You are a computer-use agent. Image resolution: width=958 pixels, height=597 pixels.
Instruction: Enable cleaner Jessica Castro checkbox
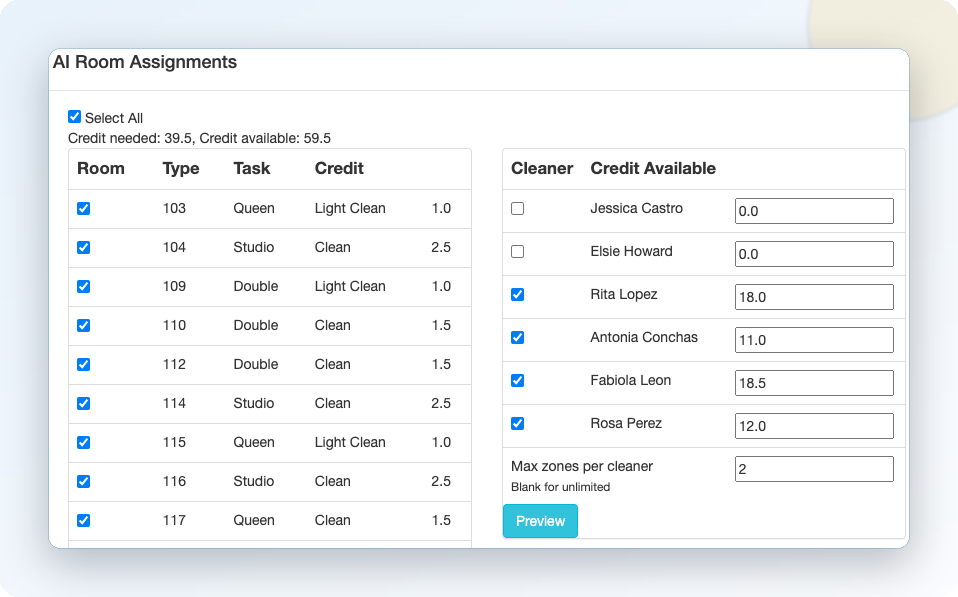point(517,208)
